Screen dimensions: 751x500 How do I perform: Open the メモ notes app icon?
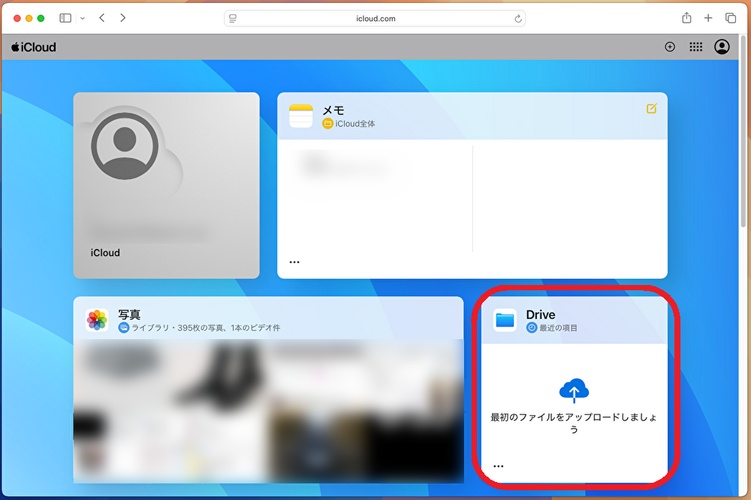[x=301, y=116]
